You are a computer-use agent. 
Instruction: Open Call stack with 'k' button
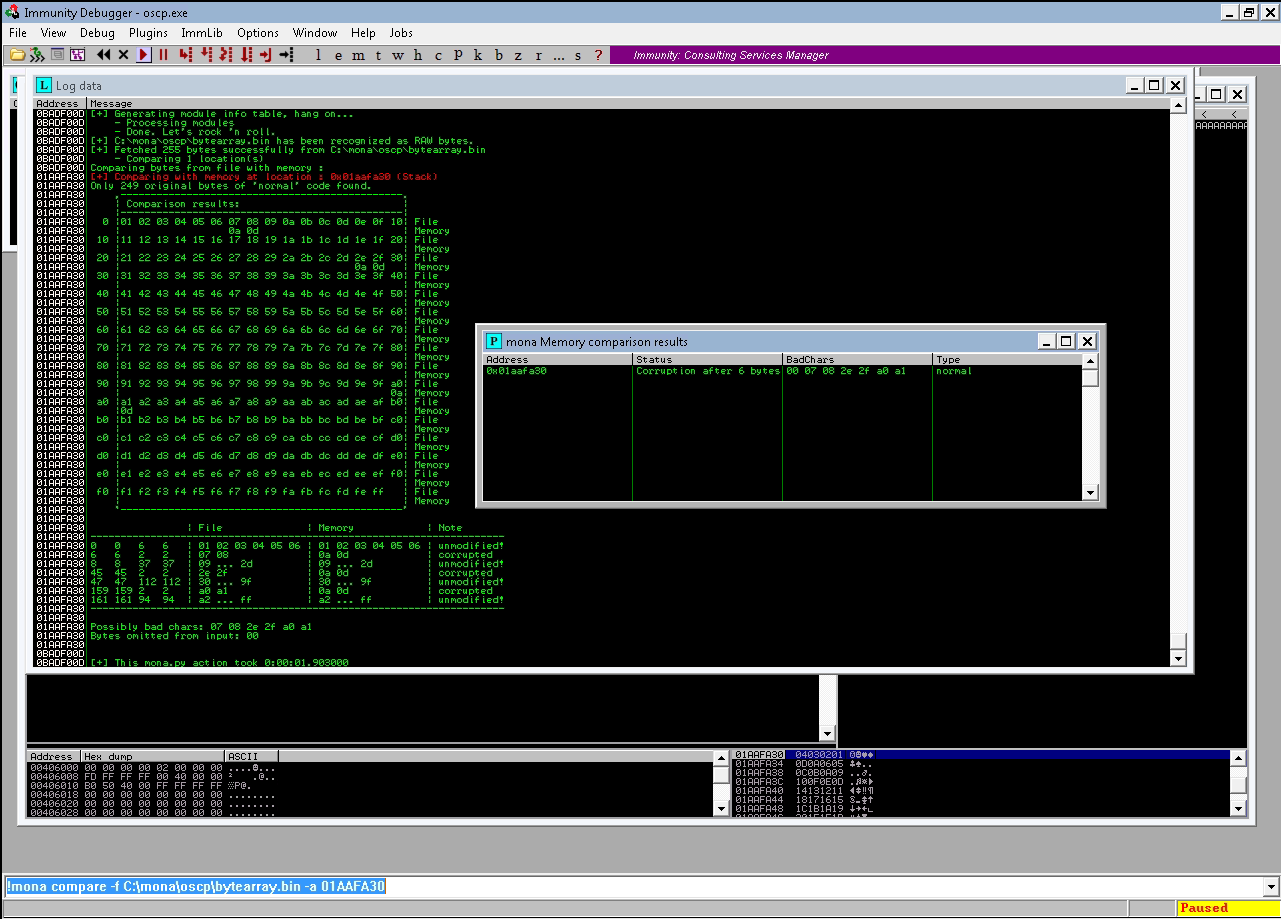coord(478,55)
